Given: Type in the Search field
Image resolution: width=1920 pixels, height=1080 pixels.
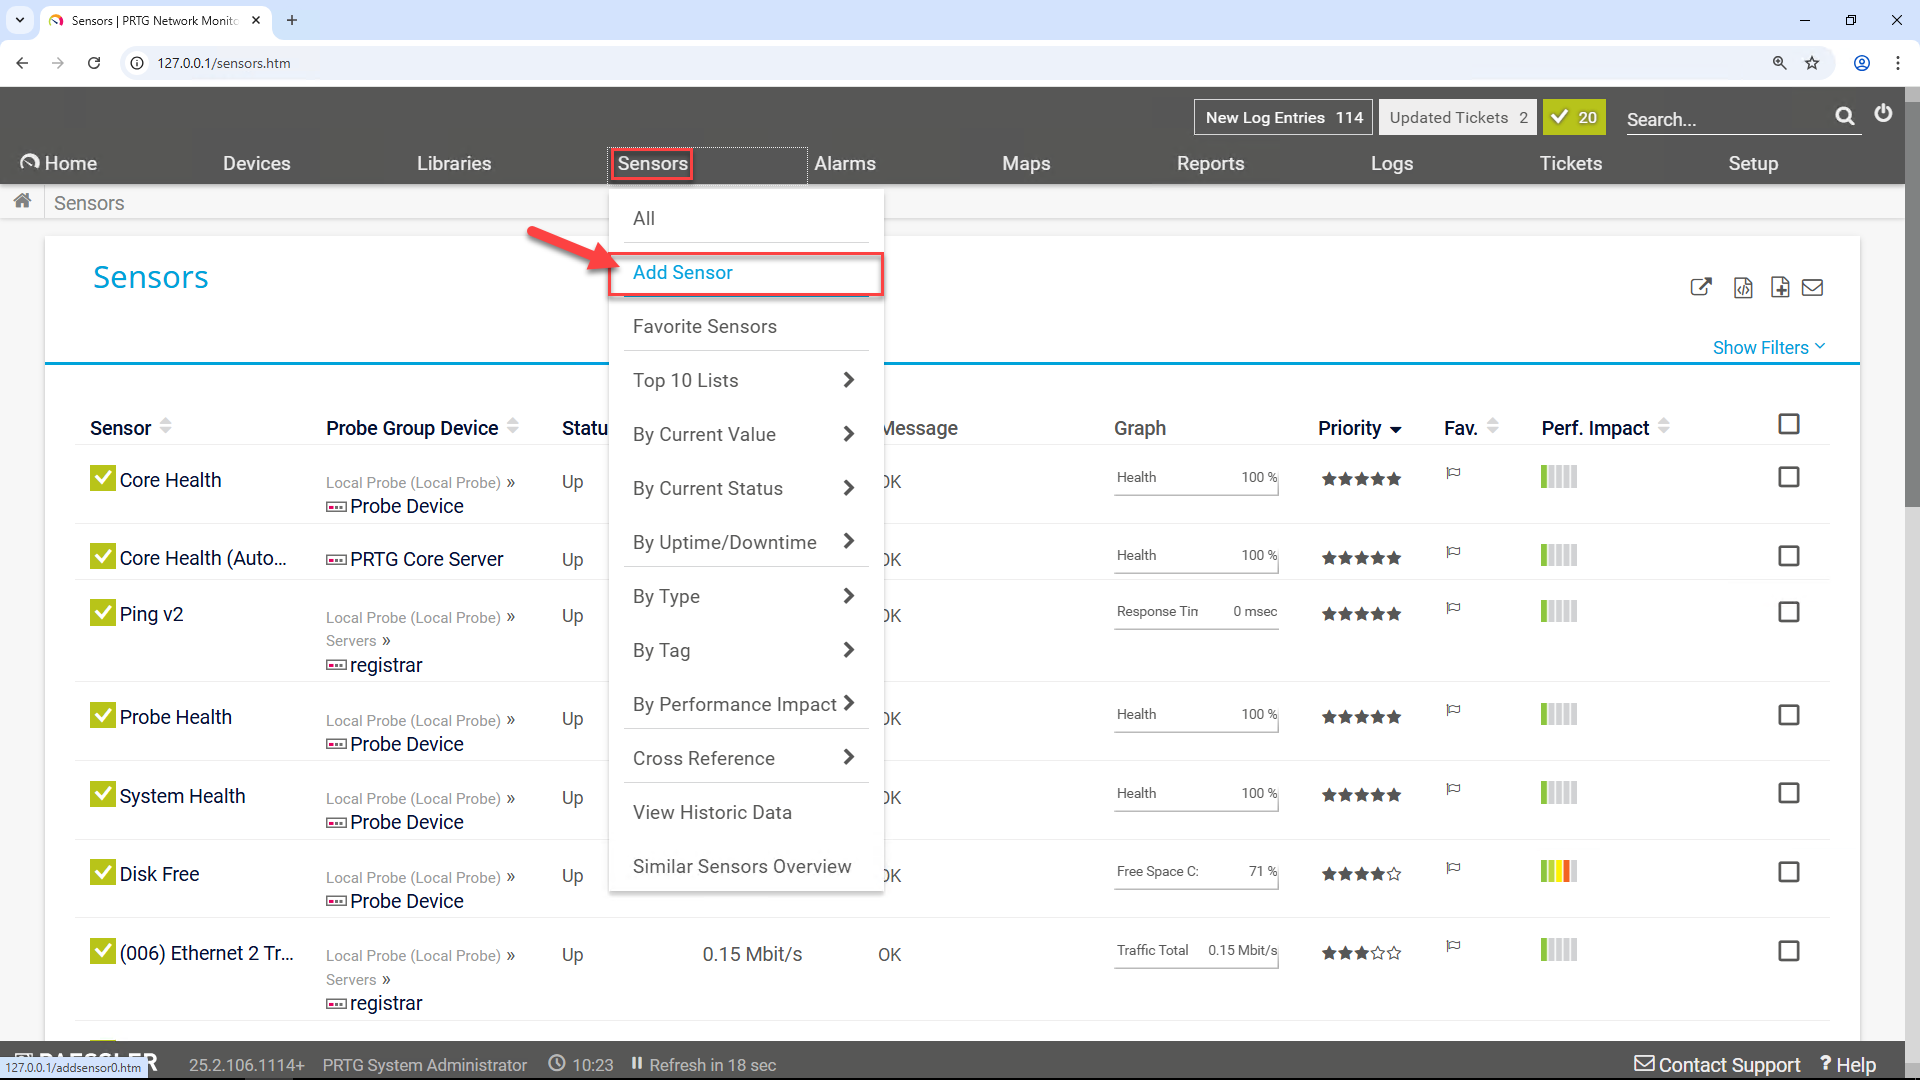Looking at the screenshot, I should 1720,119.
